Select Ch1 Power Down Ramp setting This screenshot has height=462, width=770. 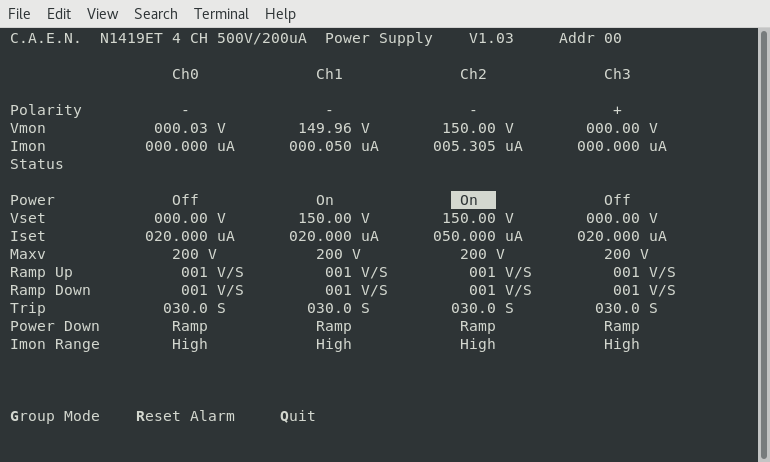point(334,326)
